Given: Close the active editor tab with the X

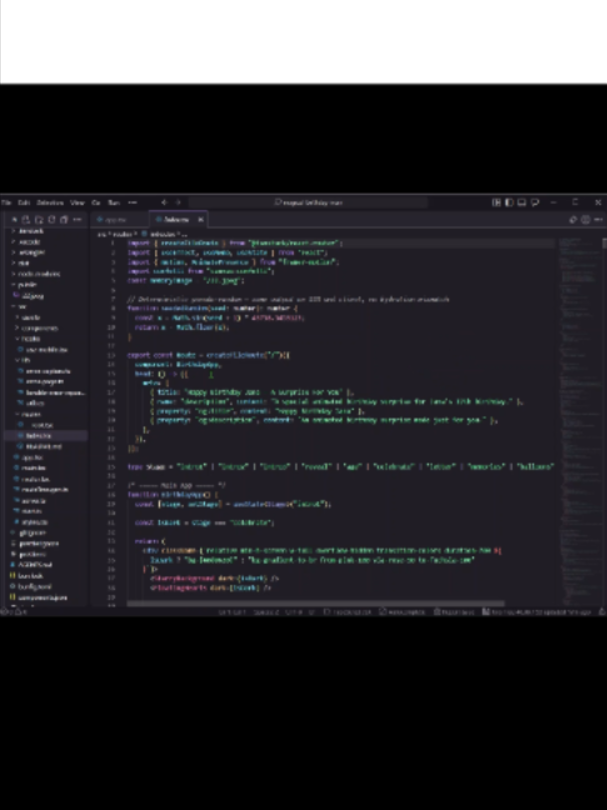Looking at the screenshot, I should coord(200,220).
